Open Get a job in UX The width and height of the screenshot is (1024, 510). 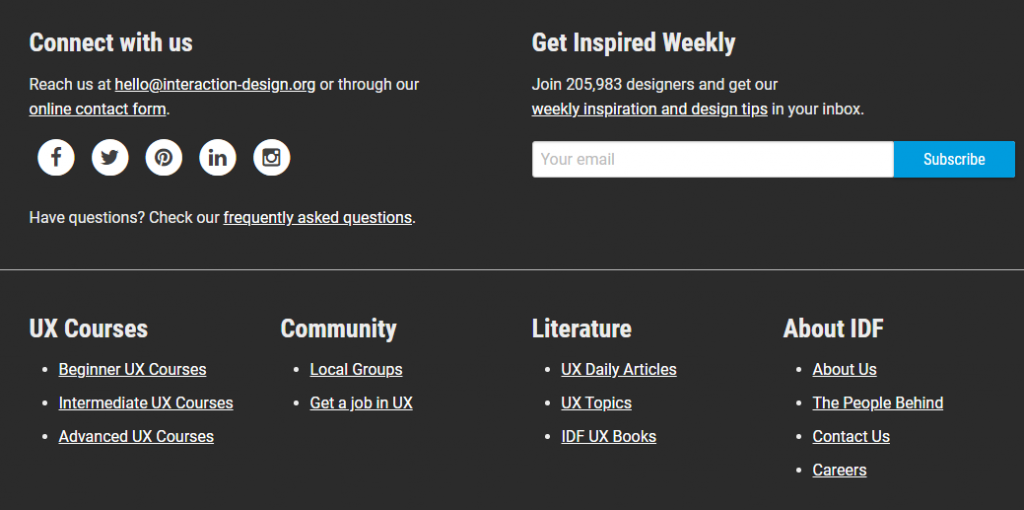tap(361, 403)
